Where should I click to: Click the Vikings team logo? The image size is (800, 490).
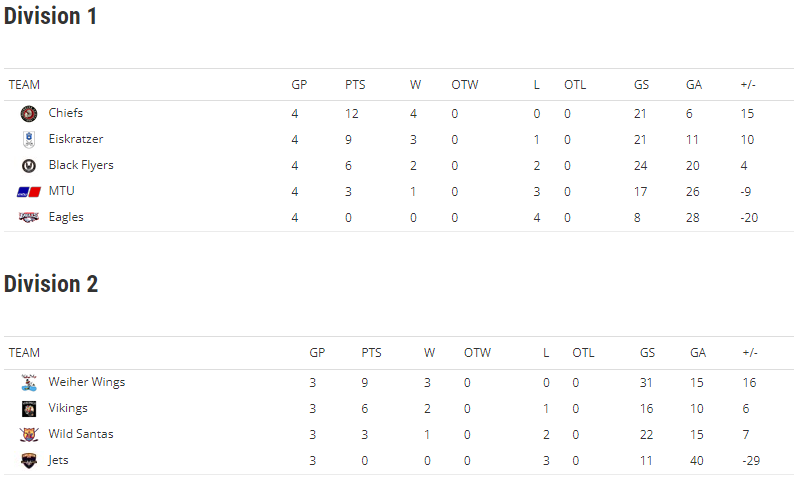click(x=29, y=409)
